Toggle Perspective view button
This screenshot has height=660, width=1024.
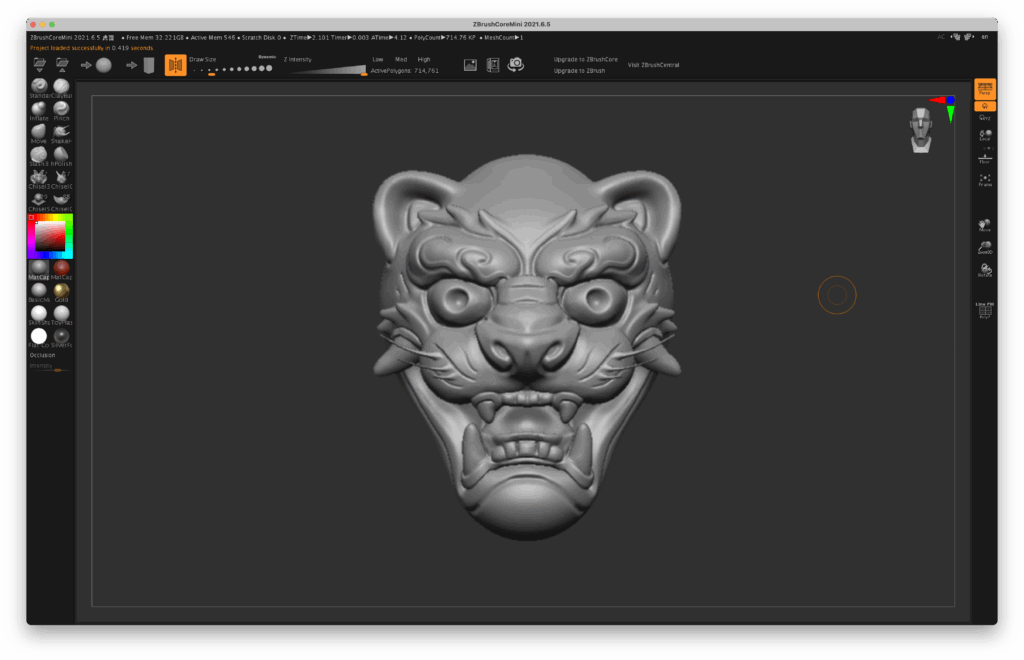(x=985, y=89)
